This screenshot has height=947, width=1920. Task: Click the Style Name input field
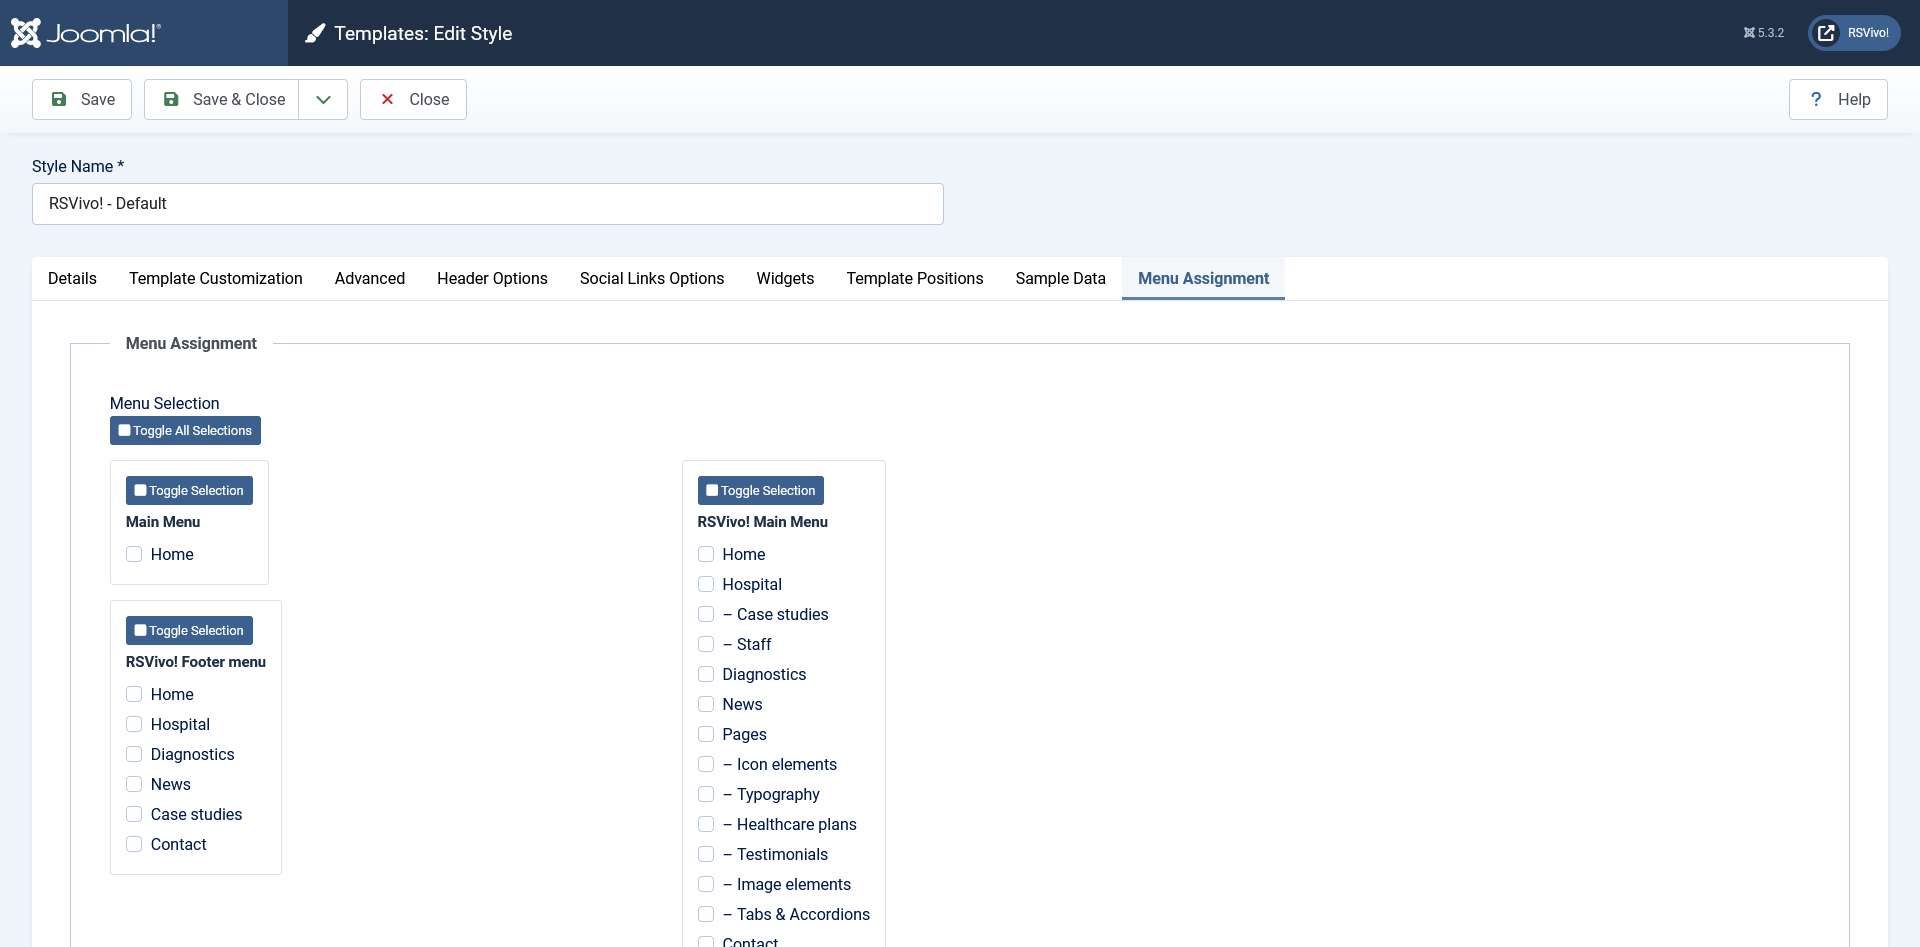pos(487,204)
